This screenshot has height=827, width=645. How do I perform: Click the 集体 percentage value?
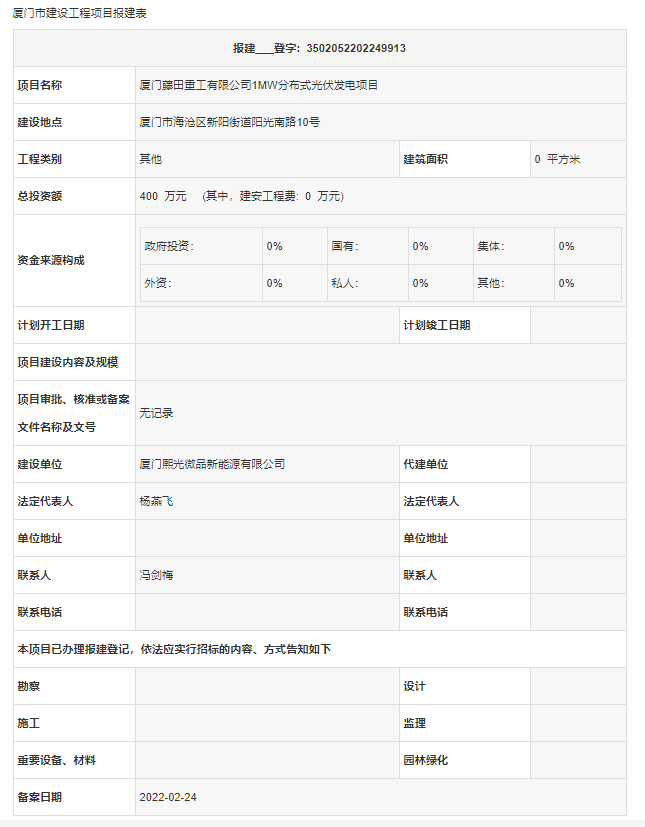(566, 246)
